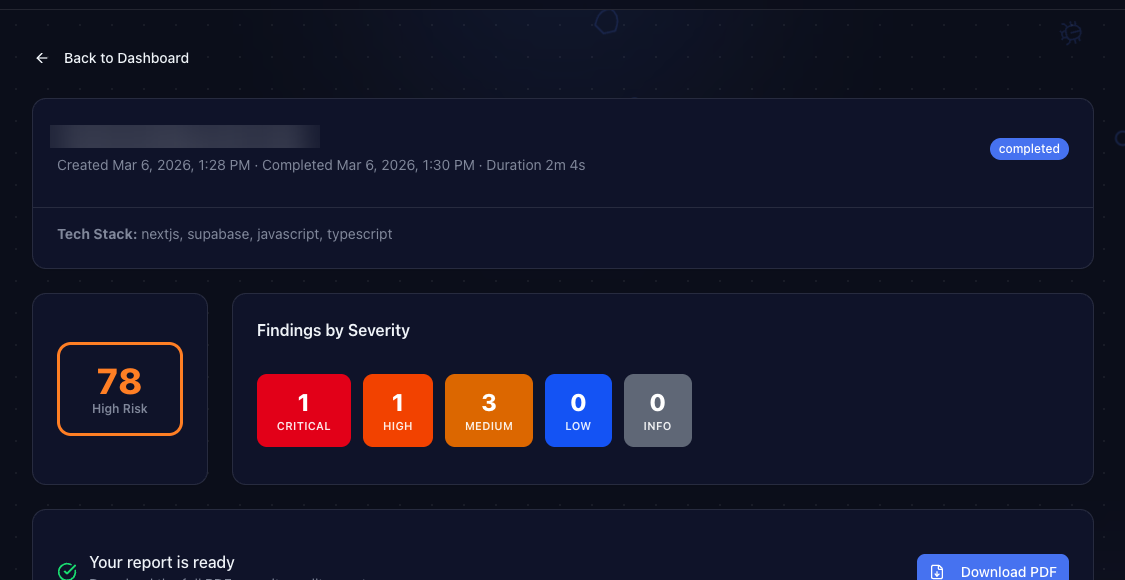Click the hexagon outline at top center

(606, 22)
